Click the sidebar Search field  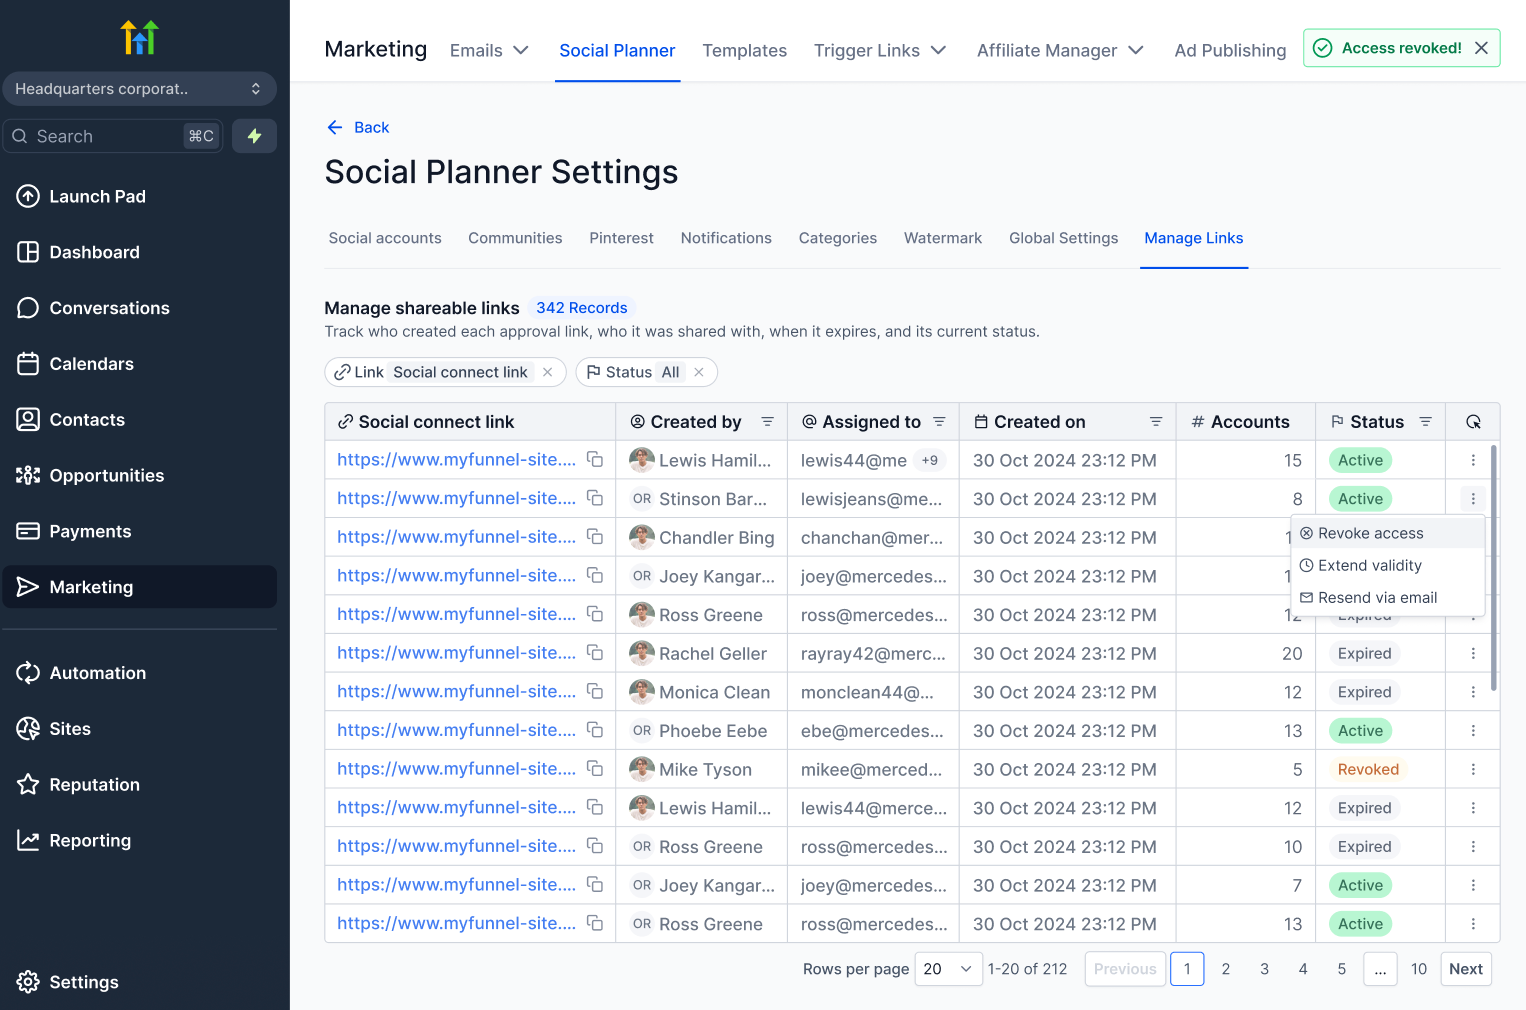coord(113,136)
